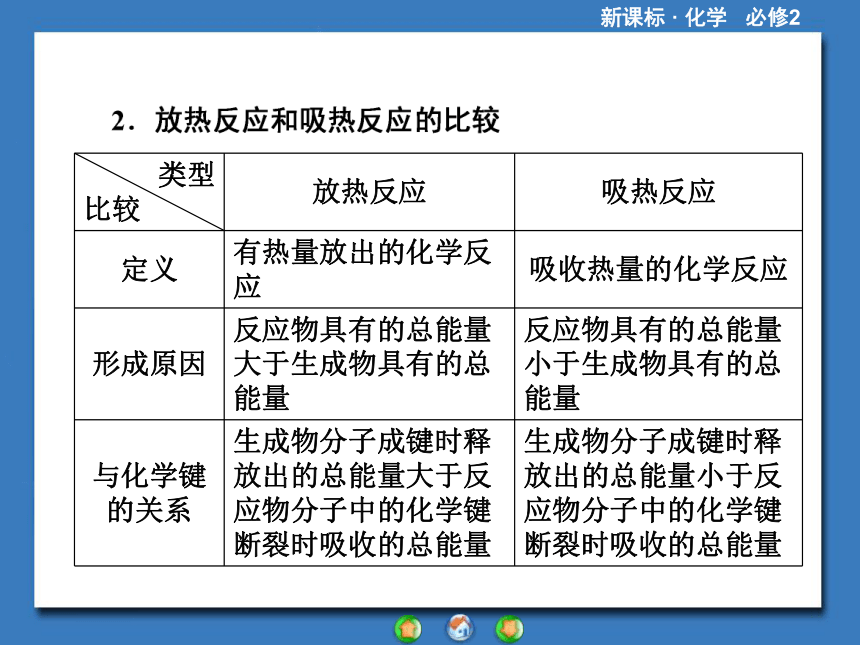
Task: Click the cell with 总能量大于反应物分子
Action: [369, 493]
